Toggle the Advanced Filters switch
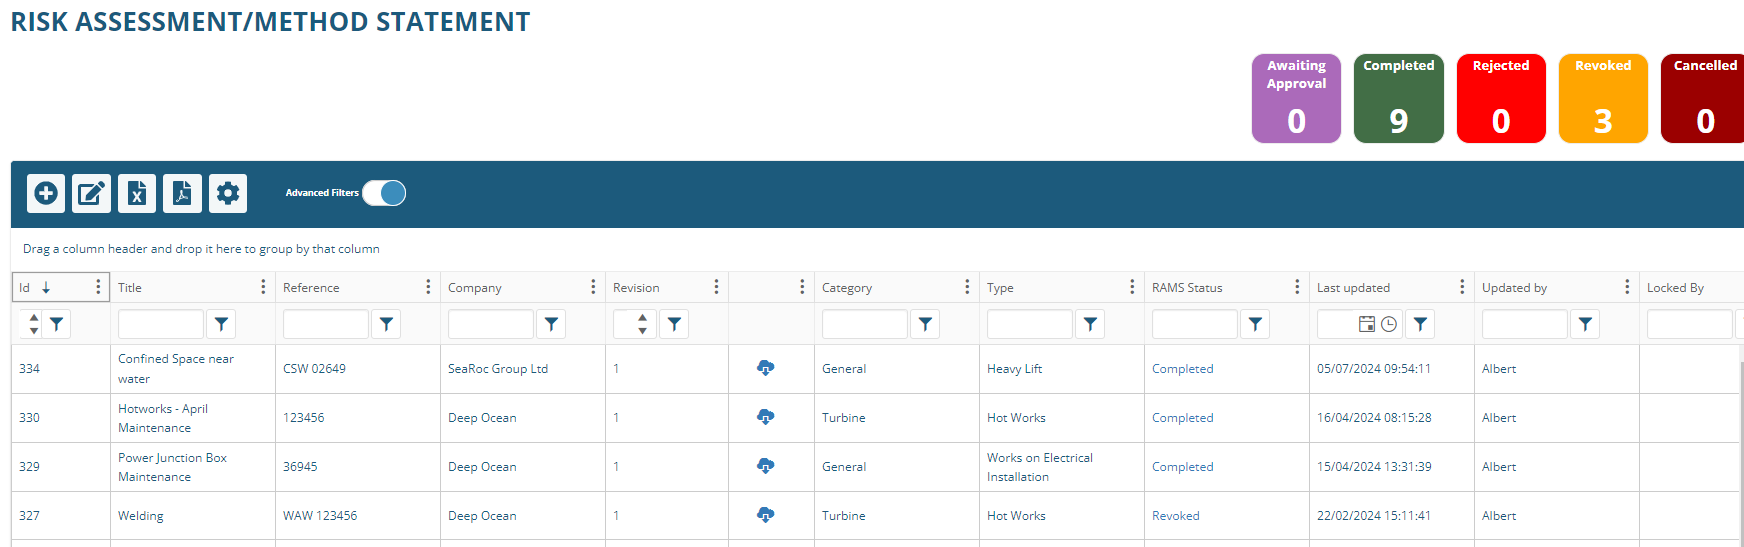This screenshot has height=547, width=1744. pyautogui.click(x=384, y=193)
